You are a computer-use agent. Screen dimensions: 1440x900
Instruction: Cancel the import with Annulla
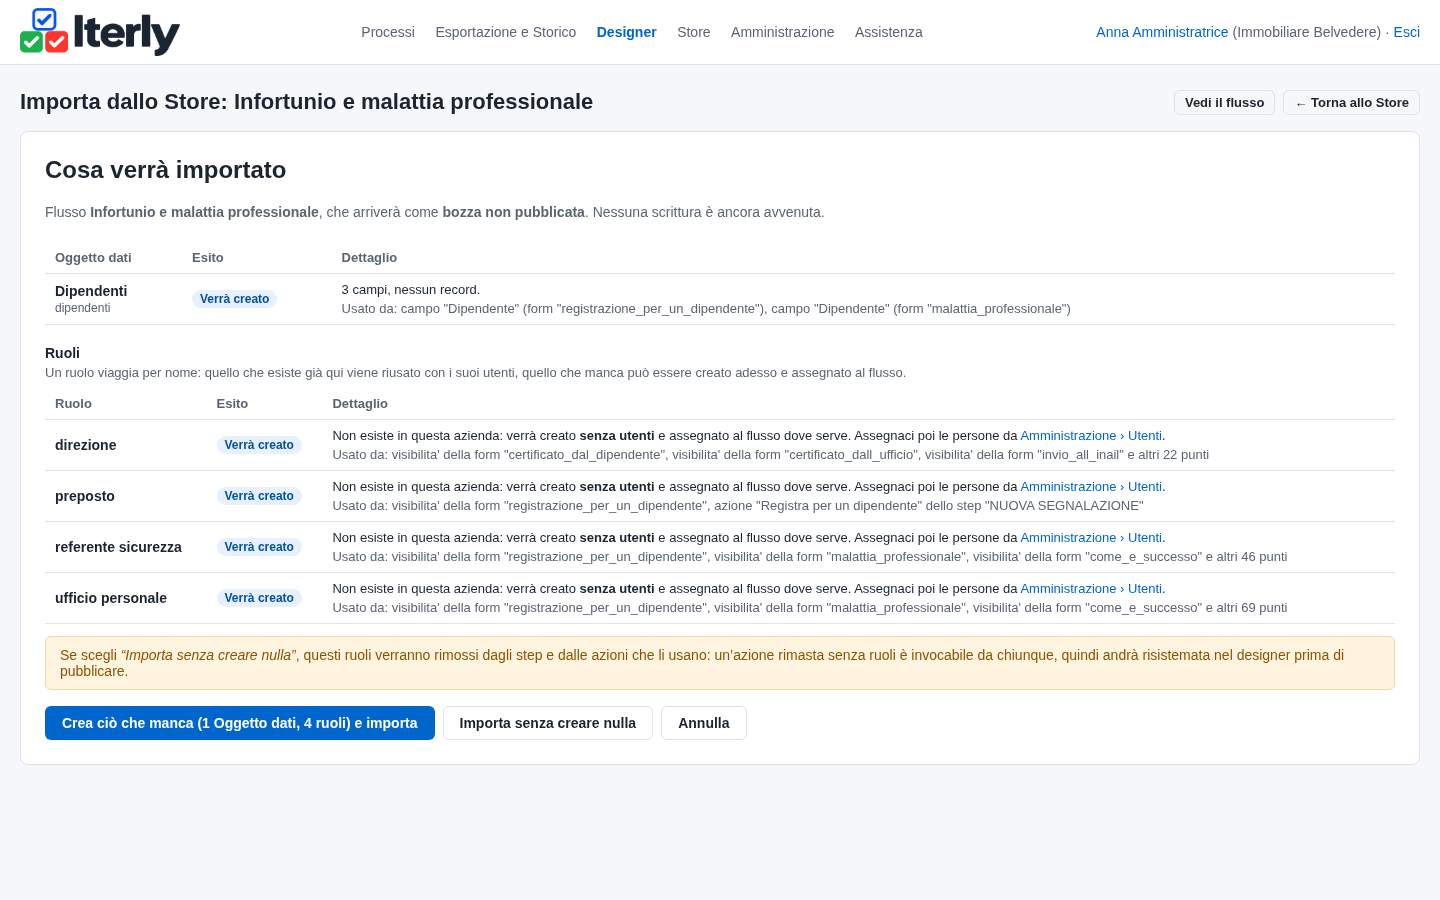[704, 723]
